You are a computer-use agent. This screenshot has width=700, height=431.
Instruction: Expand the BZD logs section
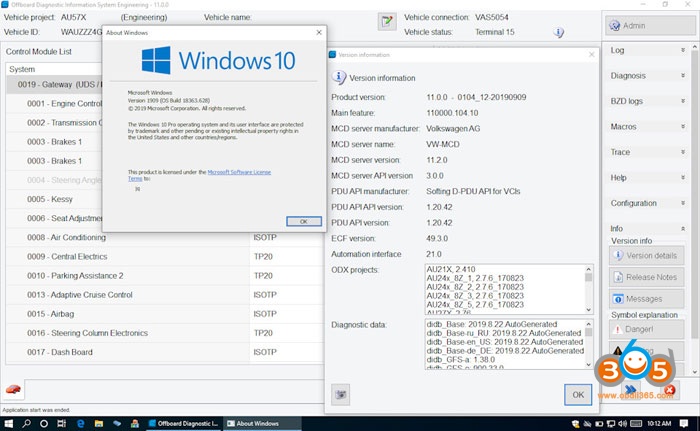(648, 101)
